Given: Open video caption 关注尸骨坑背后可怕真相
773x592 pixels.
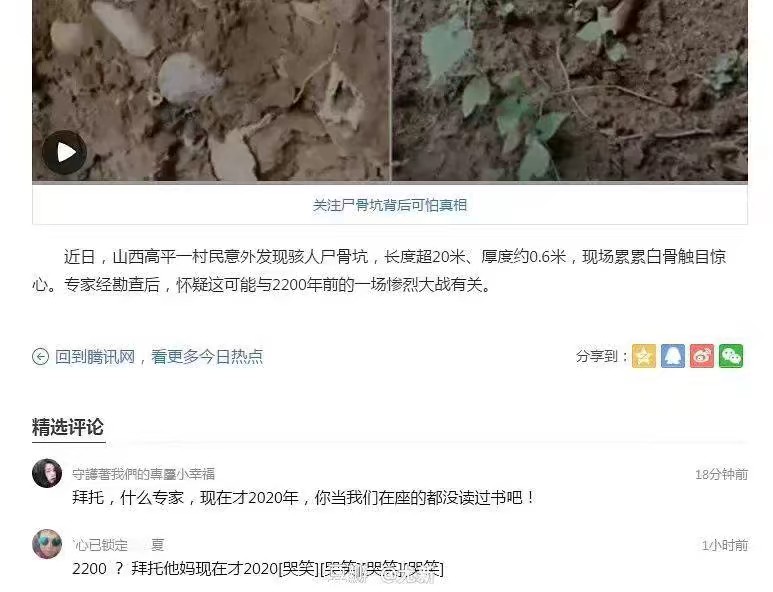Looking at the screenshot, I should pyautogui.click(x=389, y=205).
